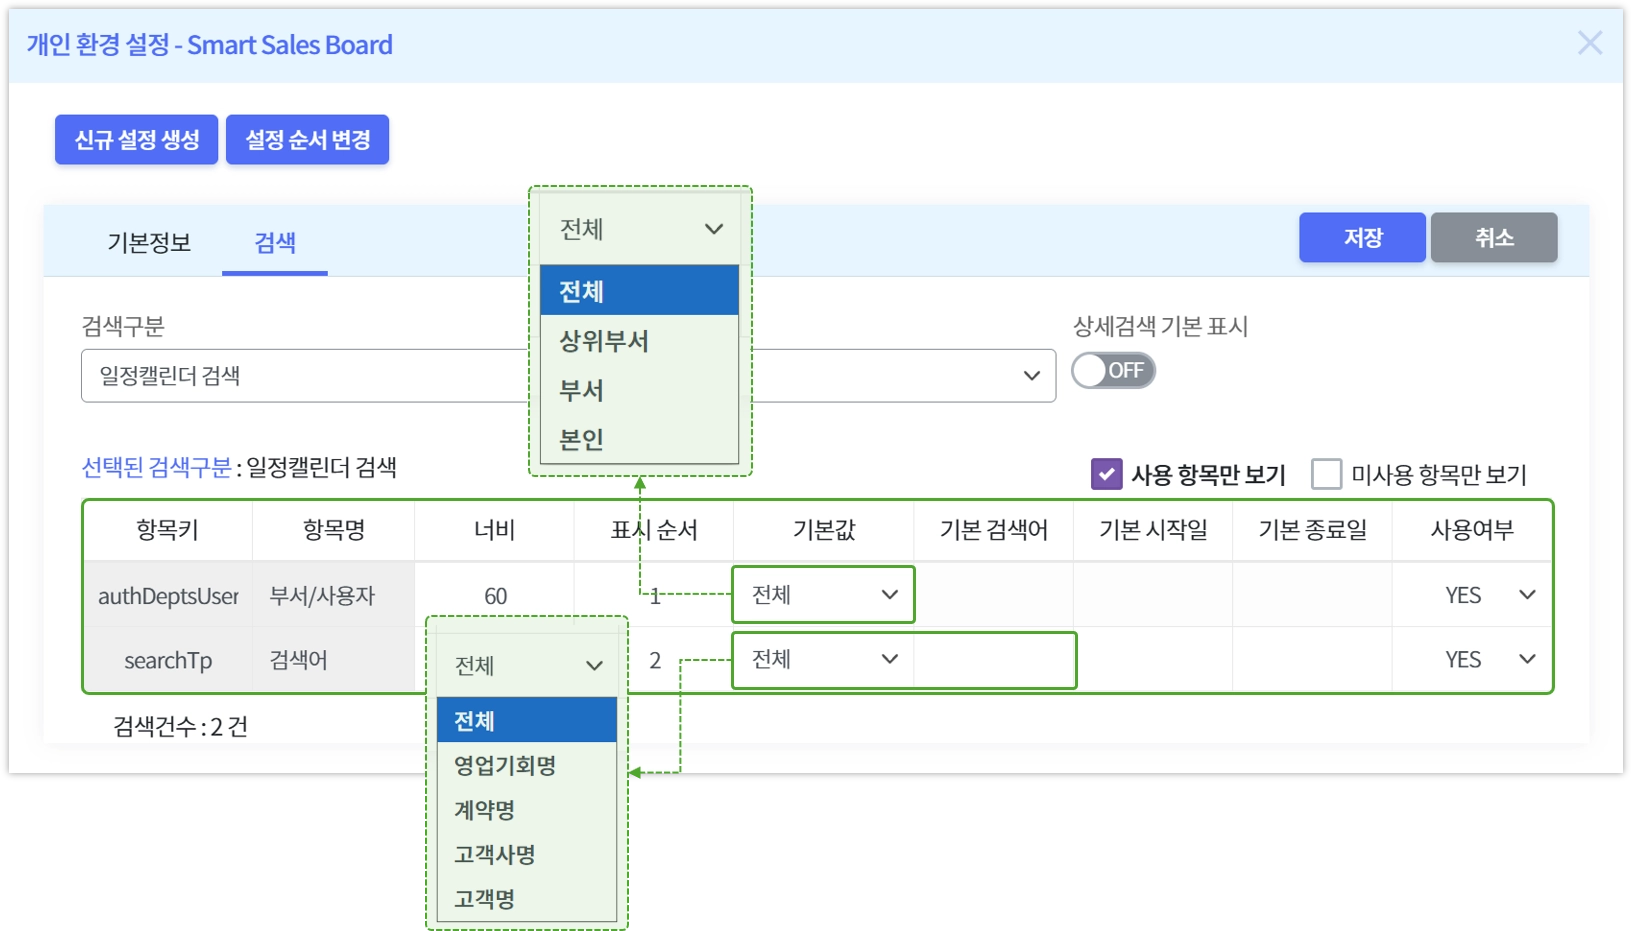Click the 너비 cell showing 60
This screenshot has height=931, width=1632.
point(495,595)
